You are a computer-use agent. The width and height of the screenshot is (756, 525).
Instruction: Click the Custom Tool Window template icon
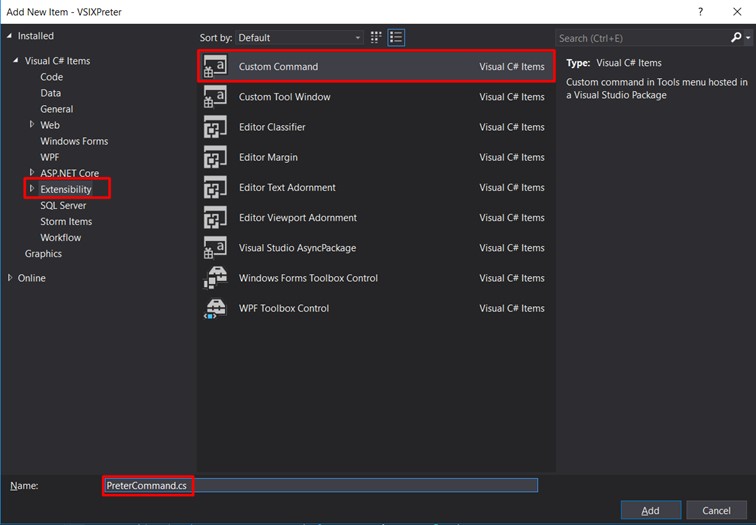[215, 96]
